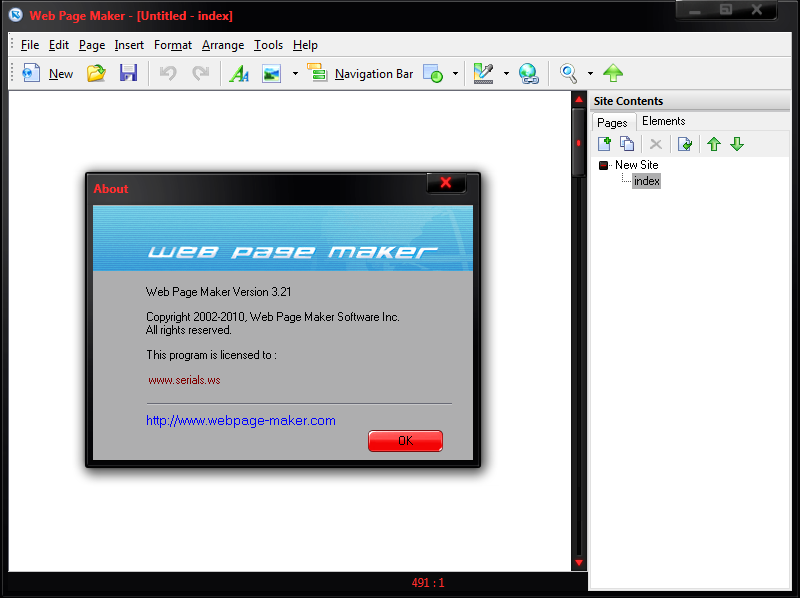Click the vertical scrollbar down arrow

click(579, 563)
